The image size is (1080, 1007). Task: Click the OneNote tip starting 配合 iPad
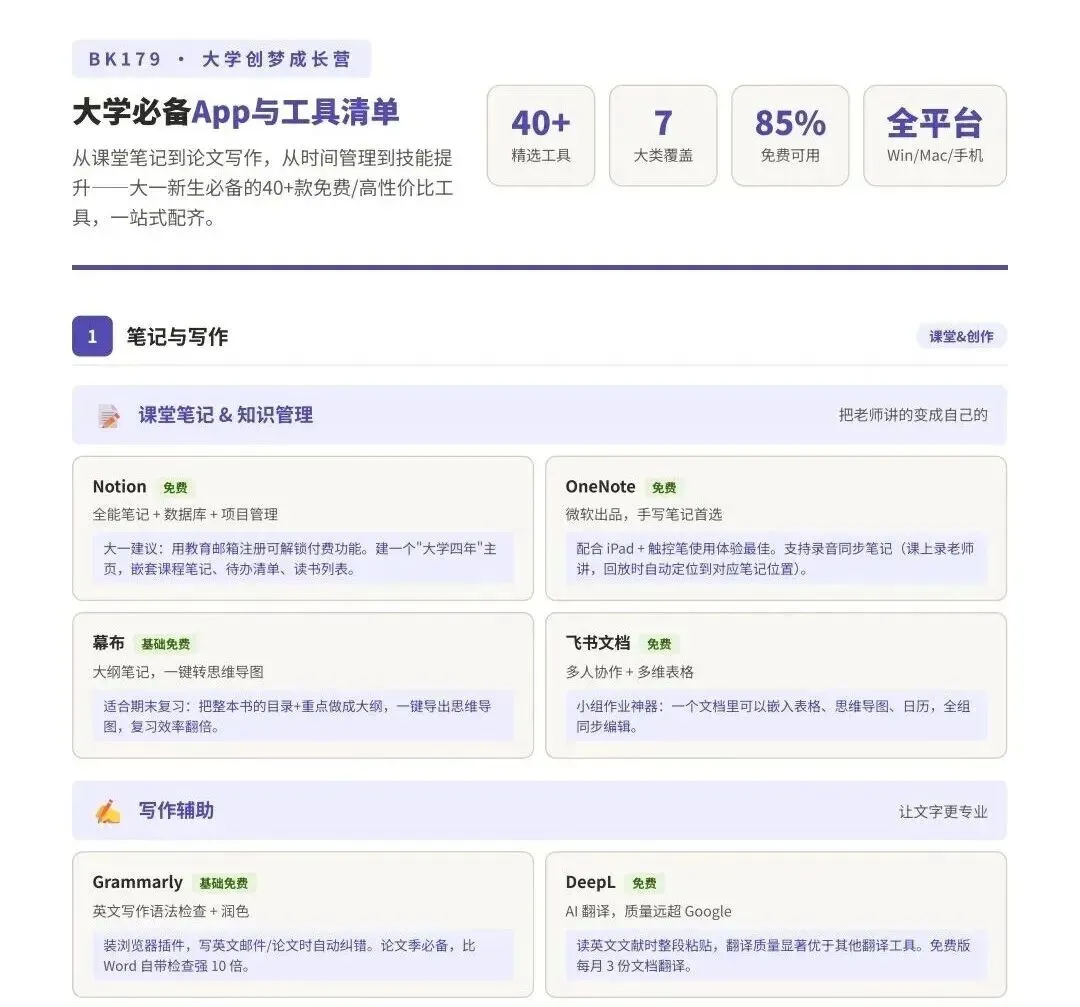click(776, 559)
